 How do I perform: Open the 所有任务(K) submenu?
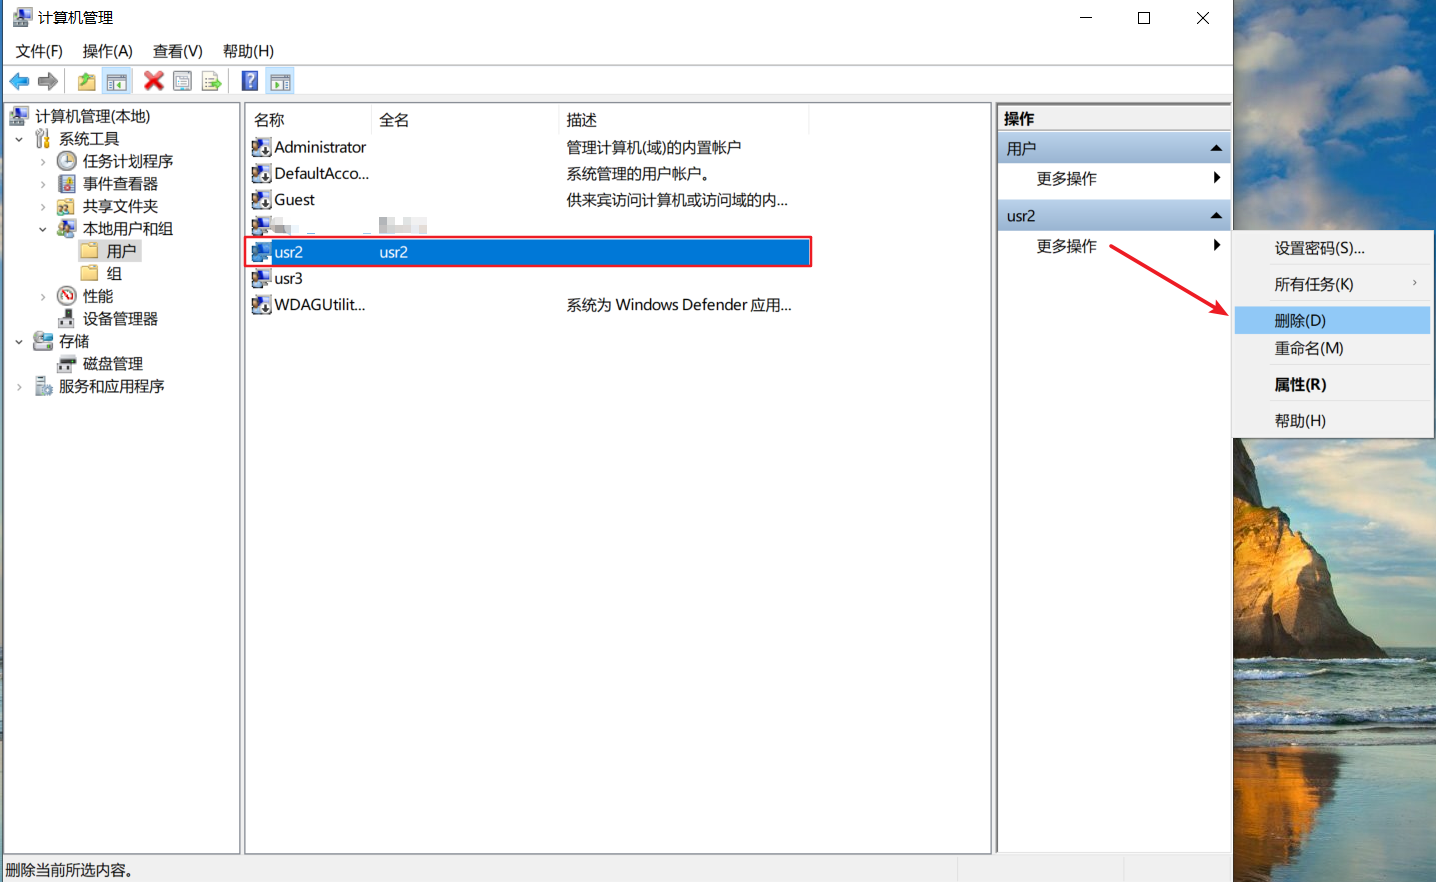[x=1333, y=284]
